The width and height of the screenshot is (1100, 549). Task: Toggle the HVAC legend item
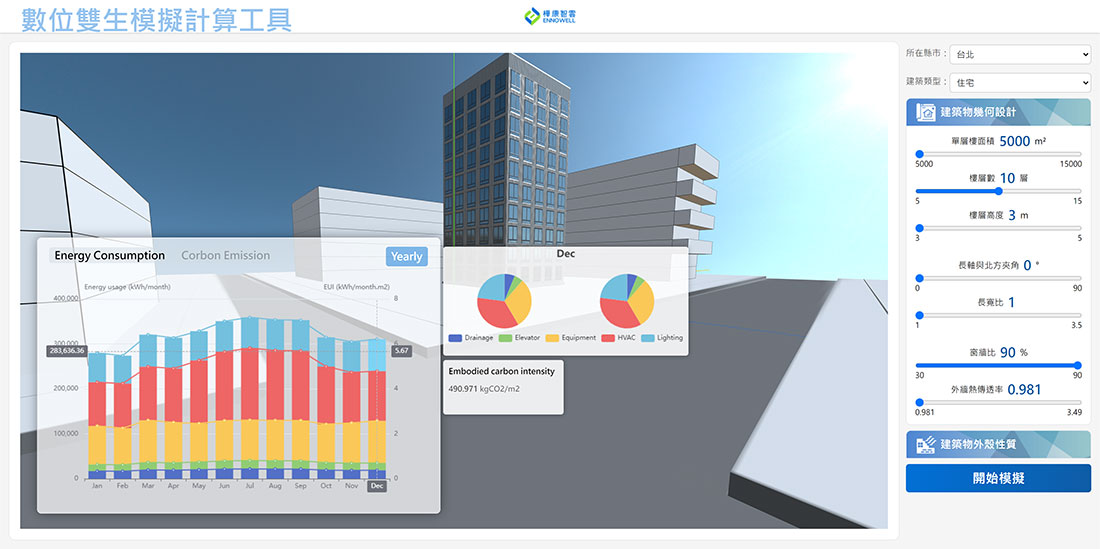619,338
